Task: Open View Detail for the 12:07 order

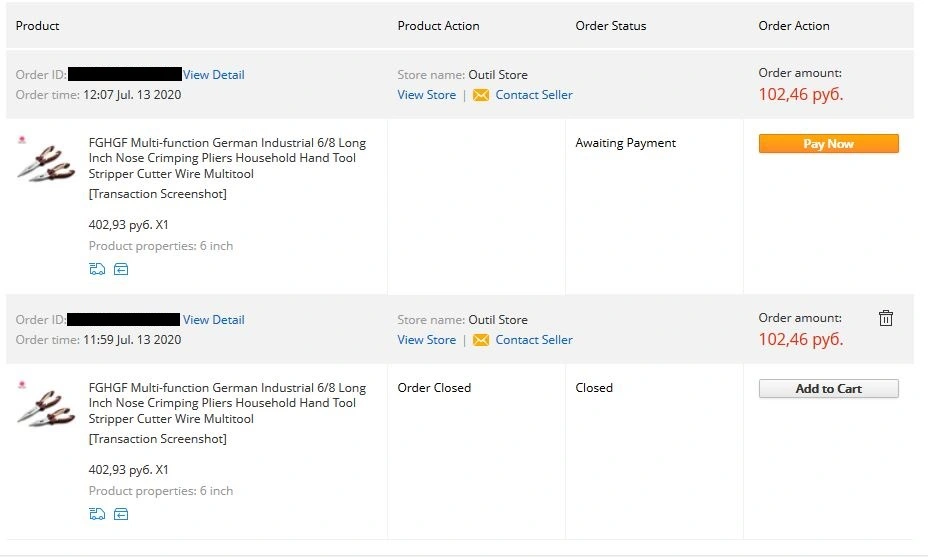Action: (214, 75)
